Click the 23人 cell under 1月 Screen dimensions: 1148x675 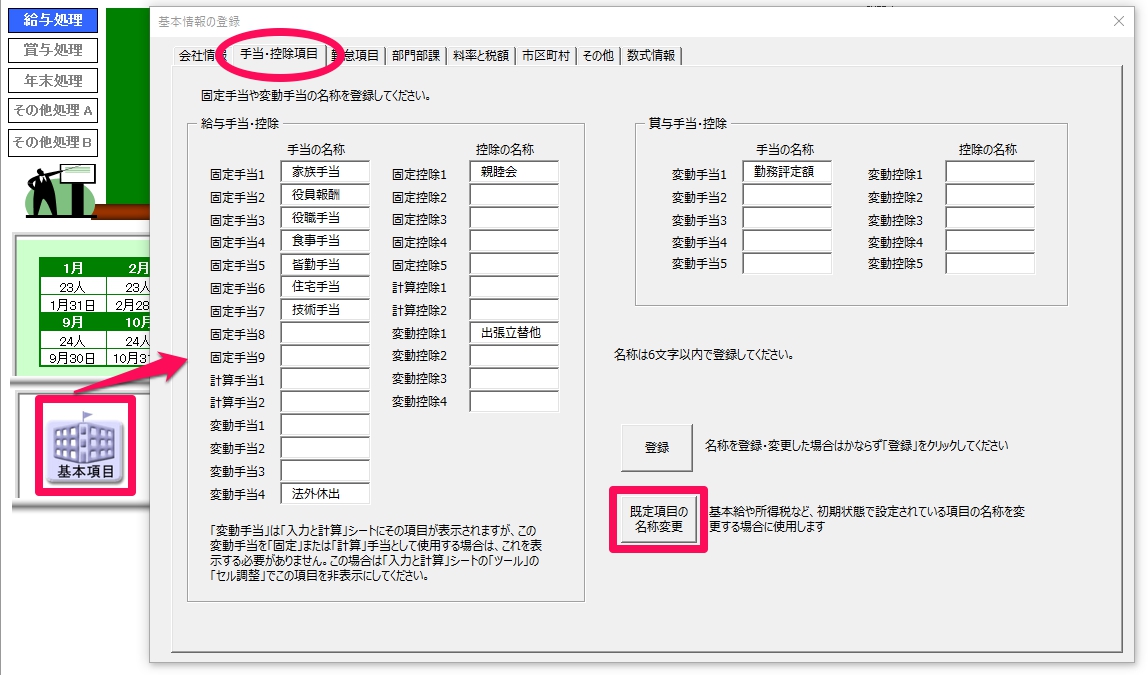(72, 287)
